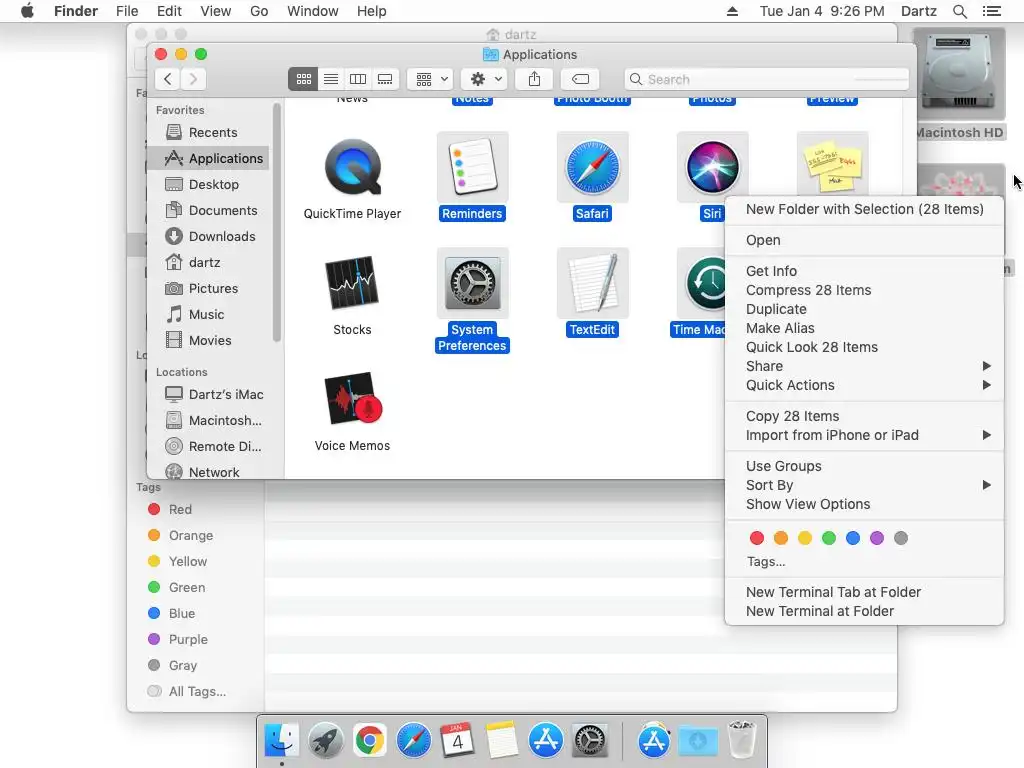Open Launchpad from the Dock
The width and height of the screenshot is (1024, 768).
coord(325,741)
